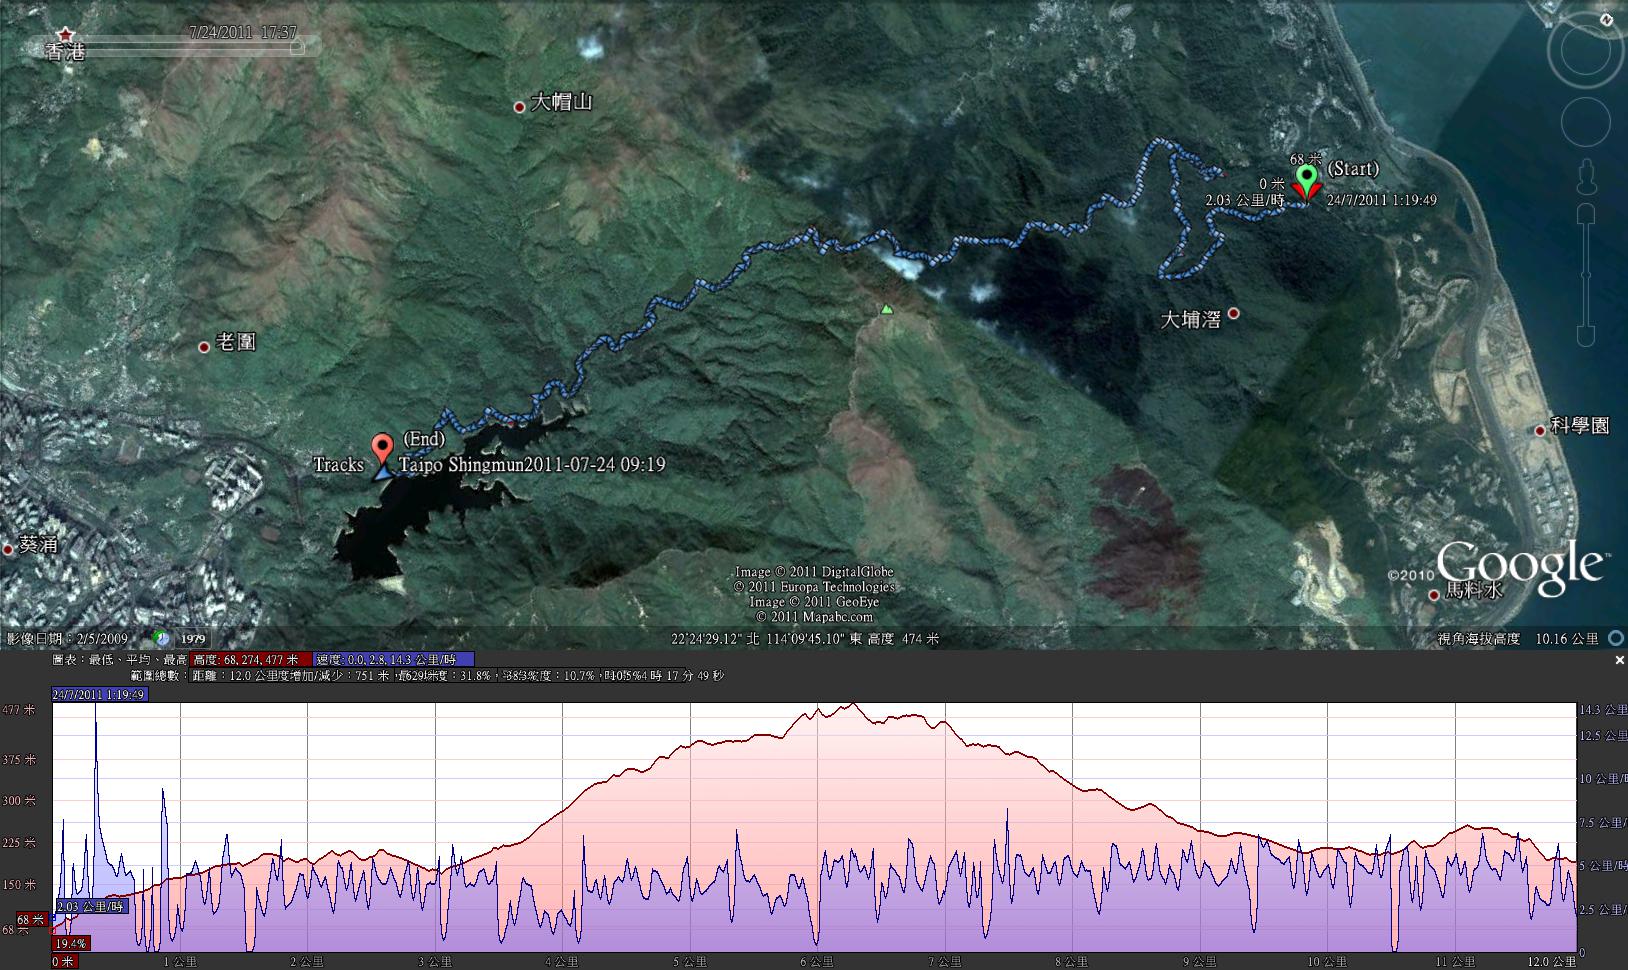The image size is (1628, 970).
Task: Click the '視角海拔高度 10.16 公里' eye altitude status
Action: 1517,639
